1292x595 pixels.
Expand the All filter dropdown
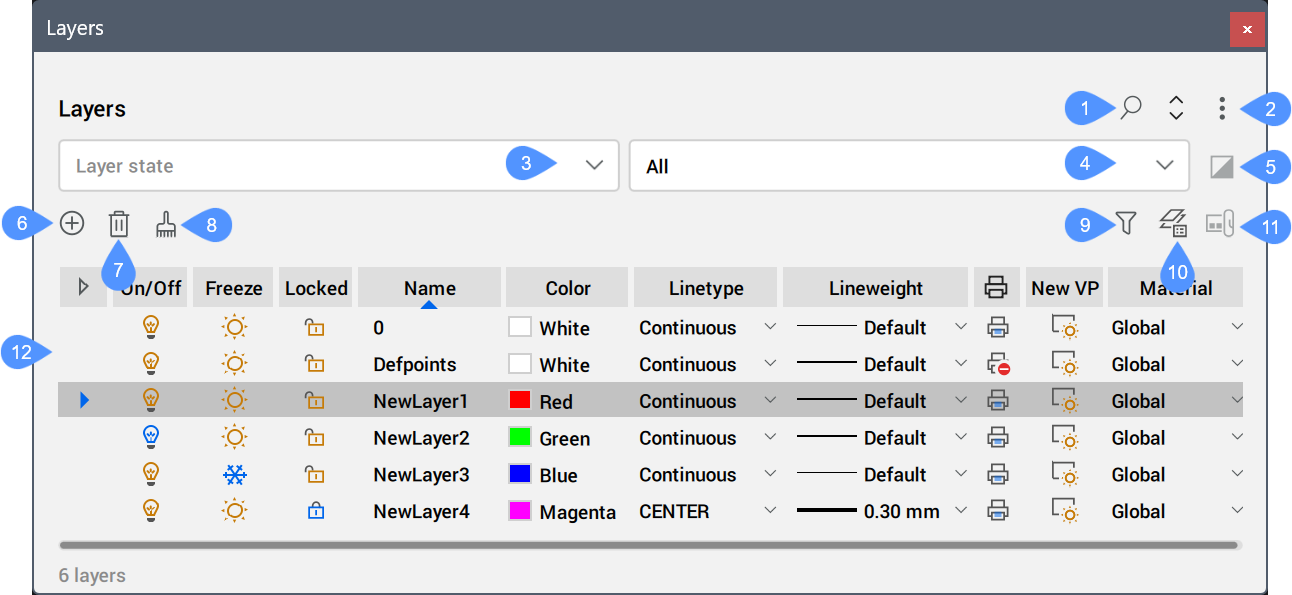(1164, 165)
